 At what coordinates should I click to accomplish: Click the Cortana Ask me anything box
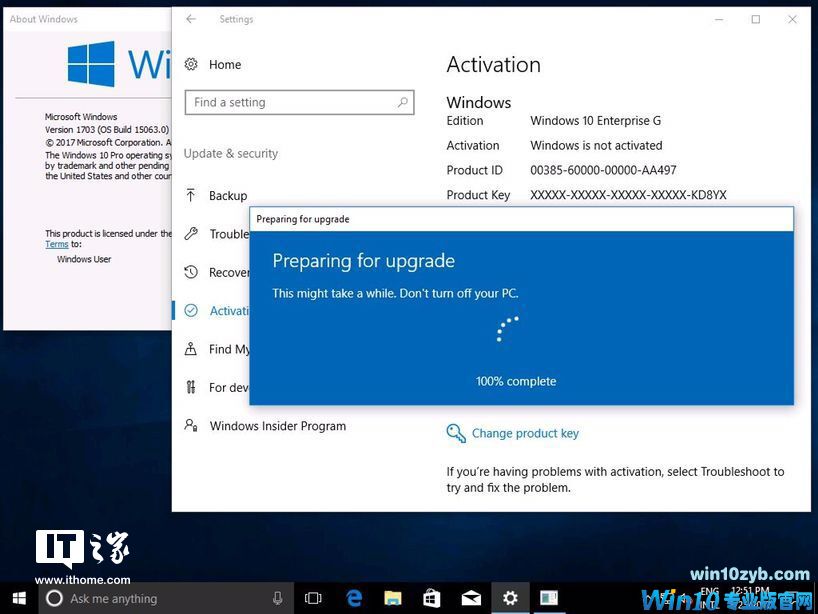click(150, 598)
